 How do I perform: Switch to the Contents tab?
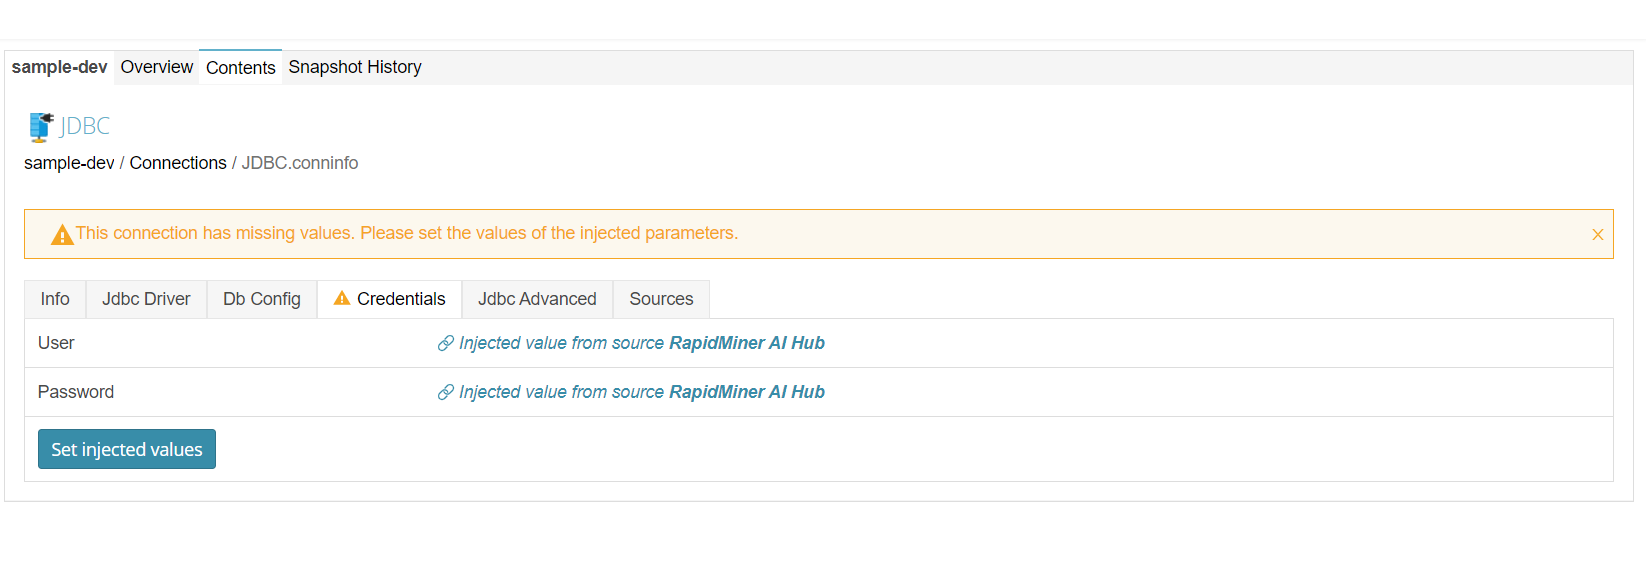coord(240,68)
